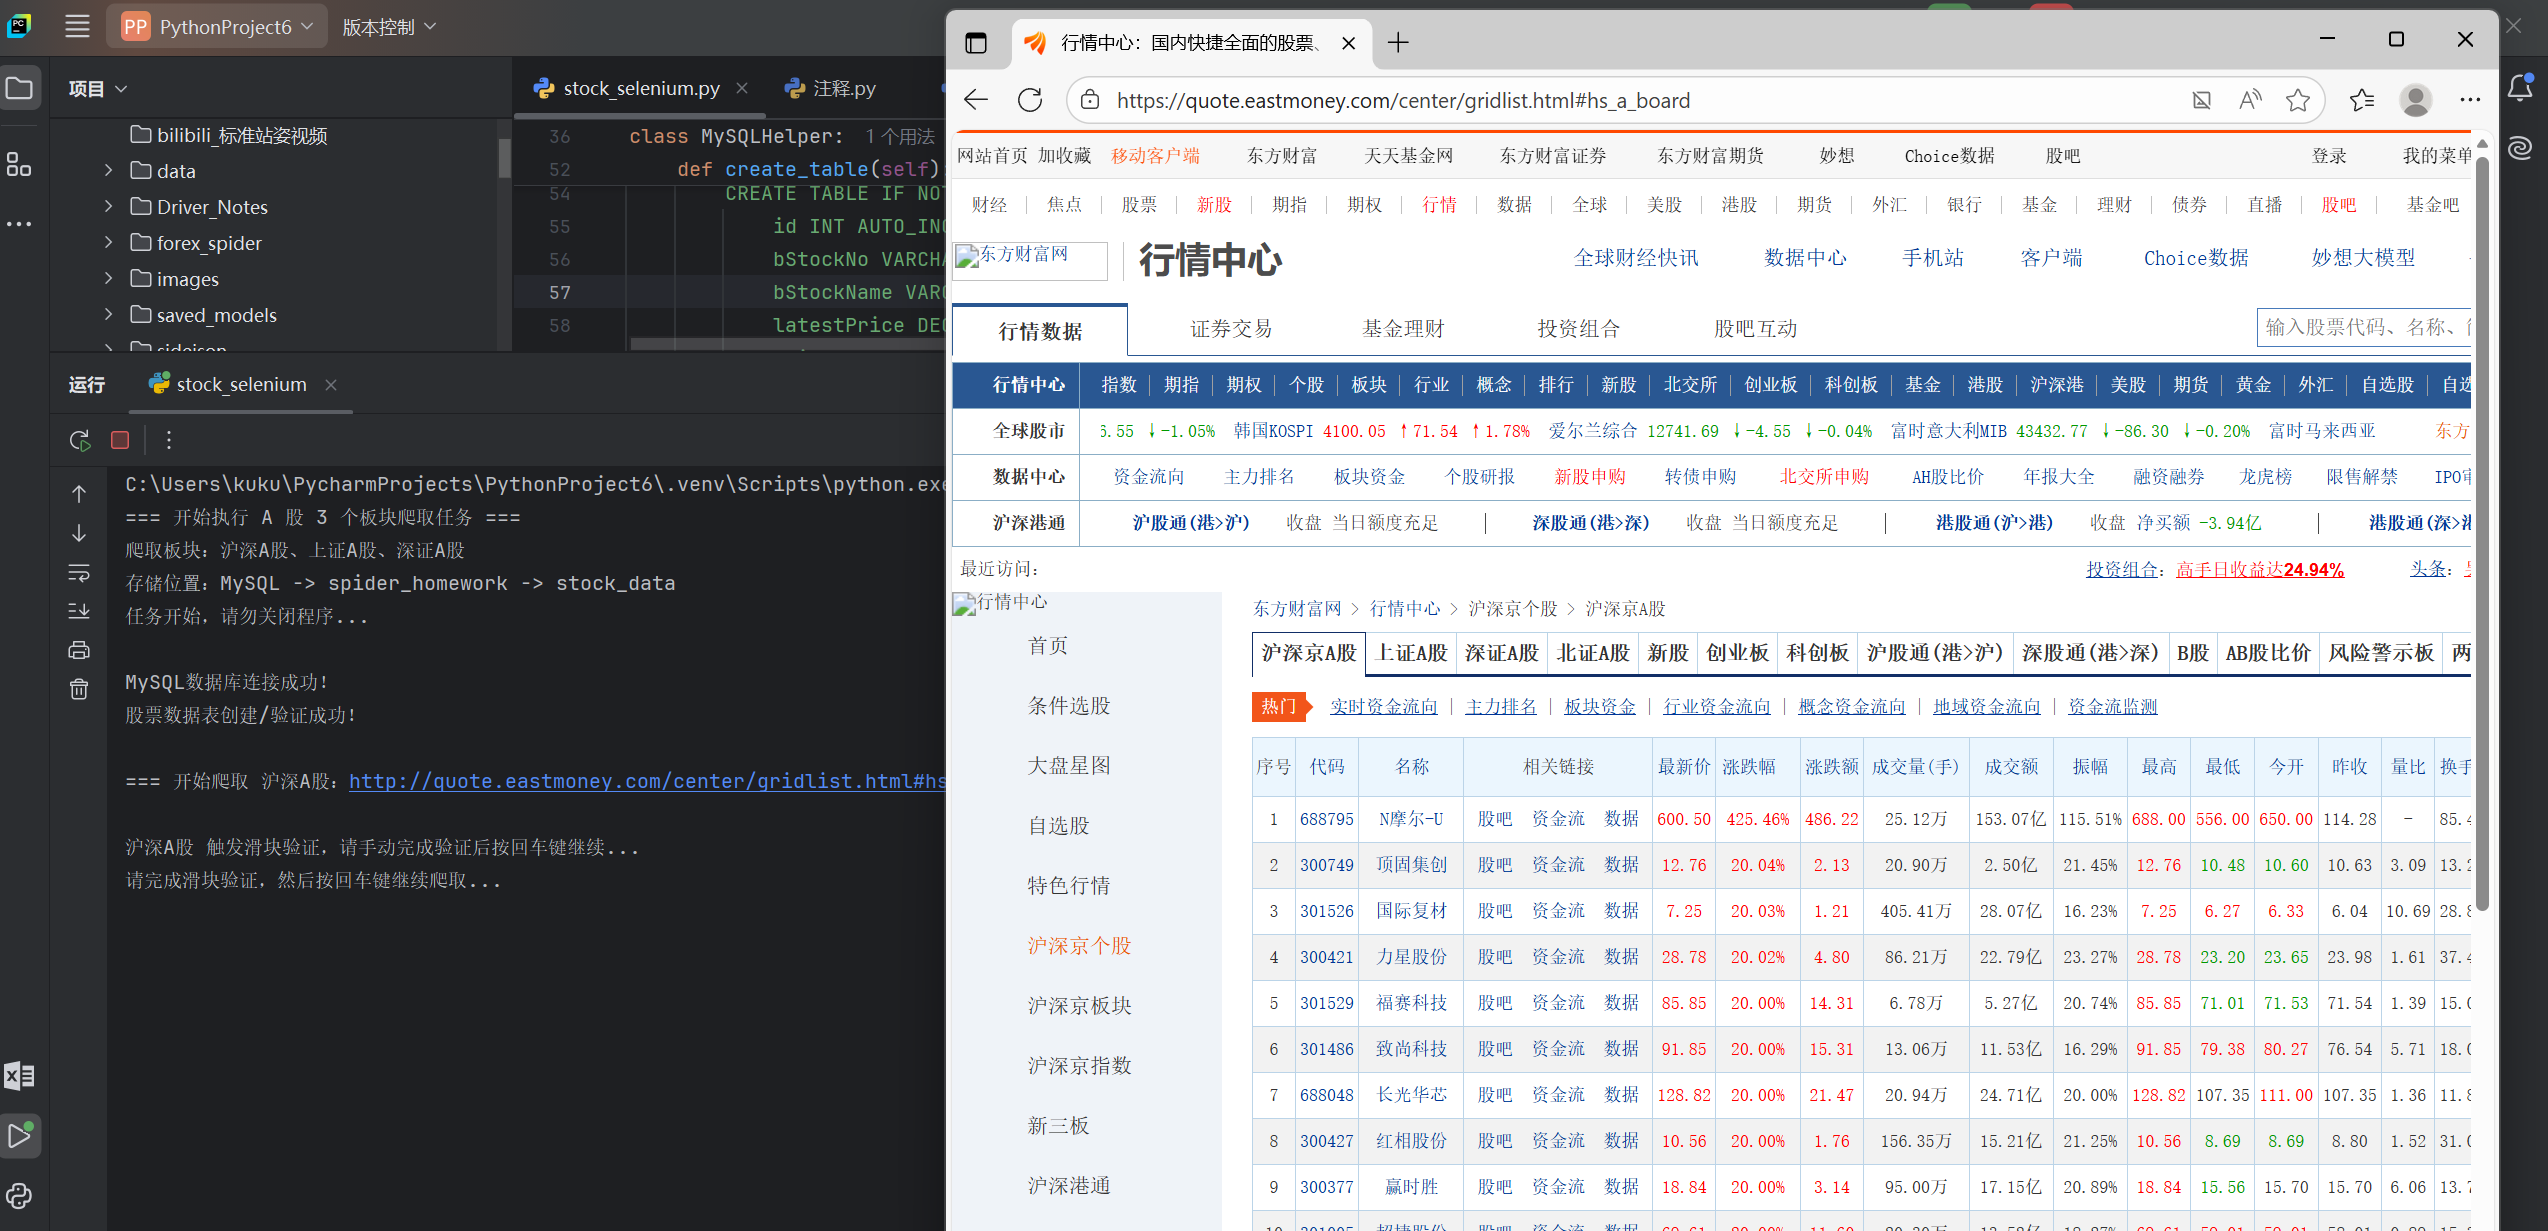The image size is (2548, 1231).
Task: Reload the Eastmoney page in Edge
Action: [1030, 100]
